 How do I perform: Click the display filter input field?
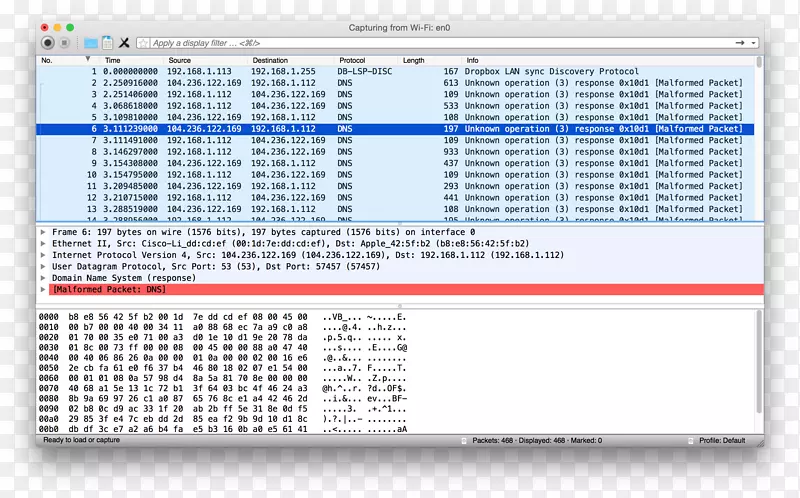pyautogui.click(x=440, y=43)
